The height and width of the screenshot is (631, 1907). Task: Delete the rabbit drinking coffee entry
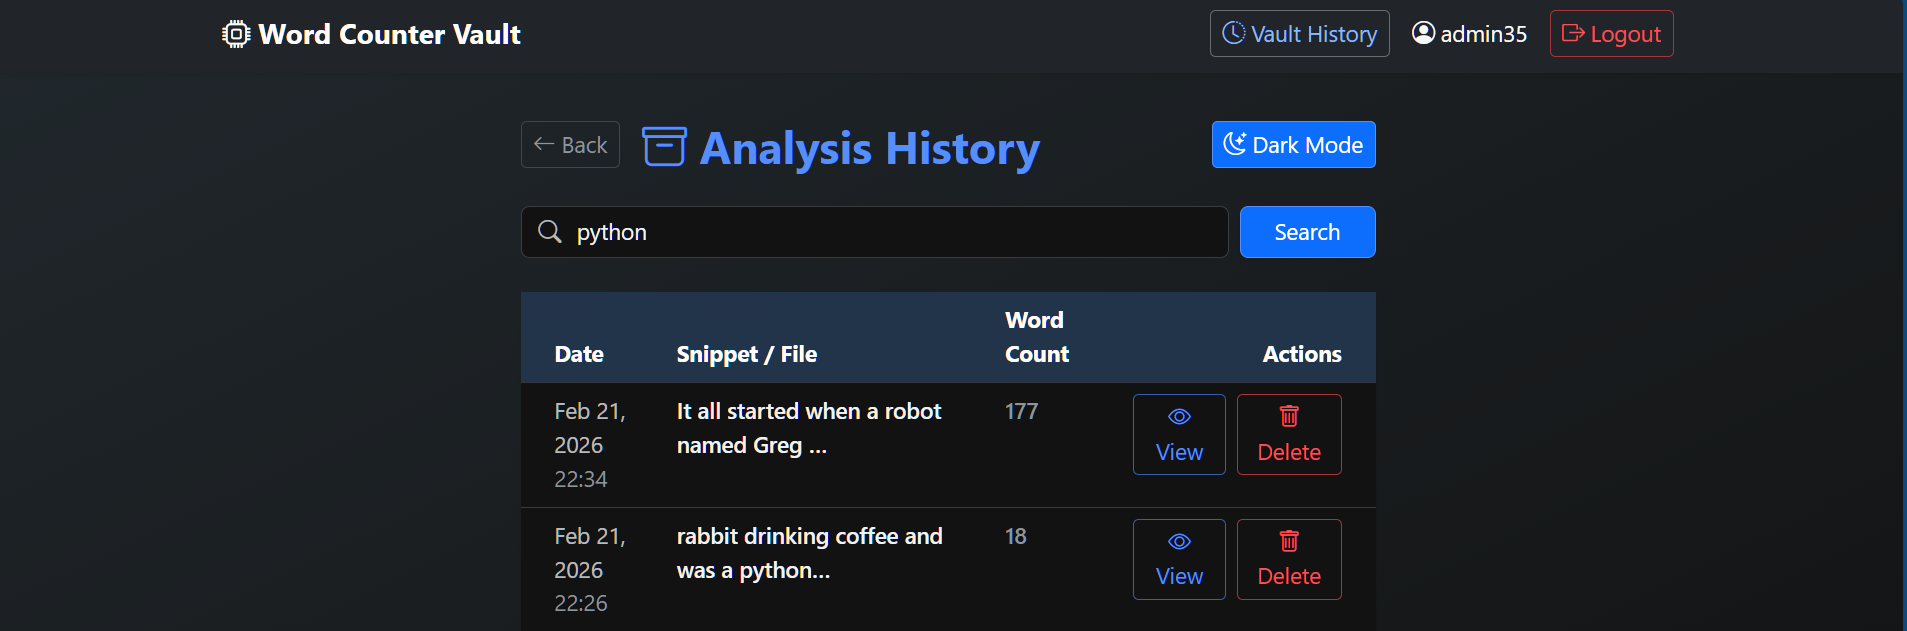coord(1289,559)
